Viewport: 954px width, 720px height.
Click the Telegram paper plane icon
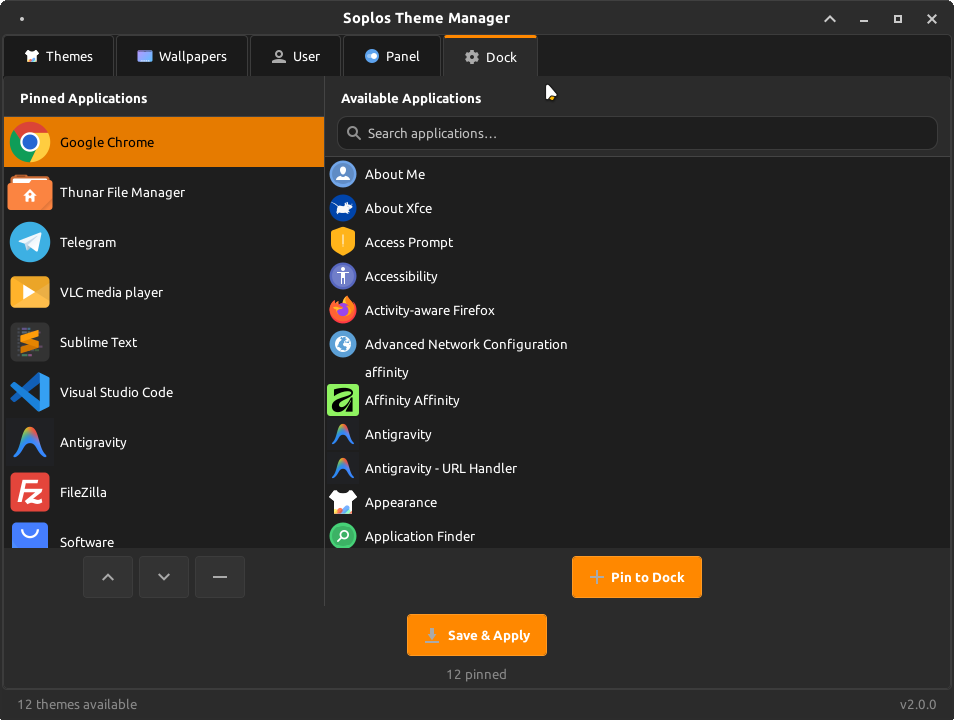pos(30,242)
